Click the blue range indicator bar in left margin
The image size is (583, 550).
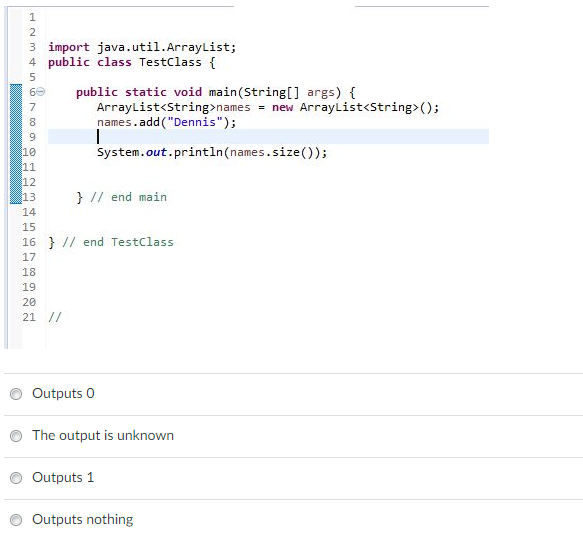pyautogui.click(x=16, y=144)
